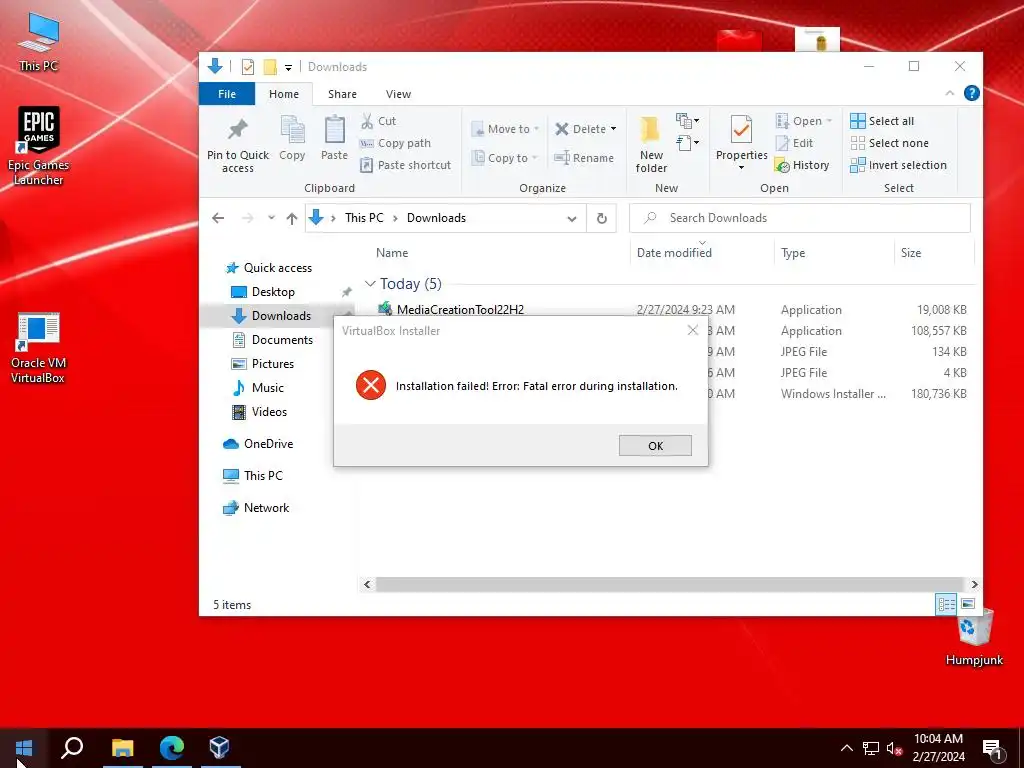Click Paste shortcut in ribbon

coord(406,165)
